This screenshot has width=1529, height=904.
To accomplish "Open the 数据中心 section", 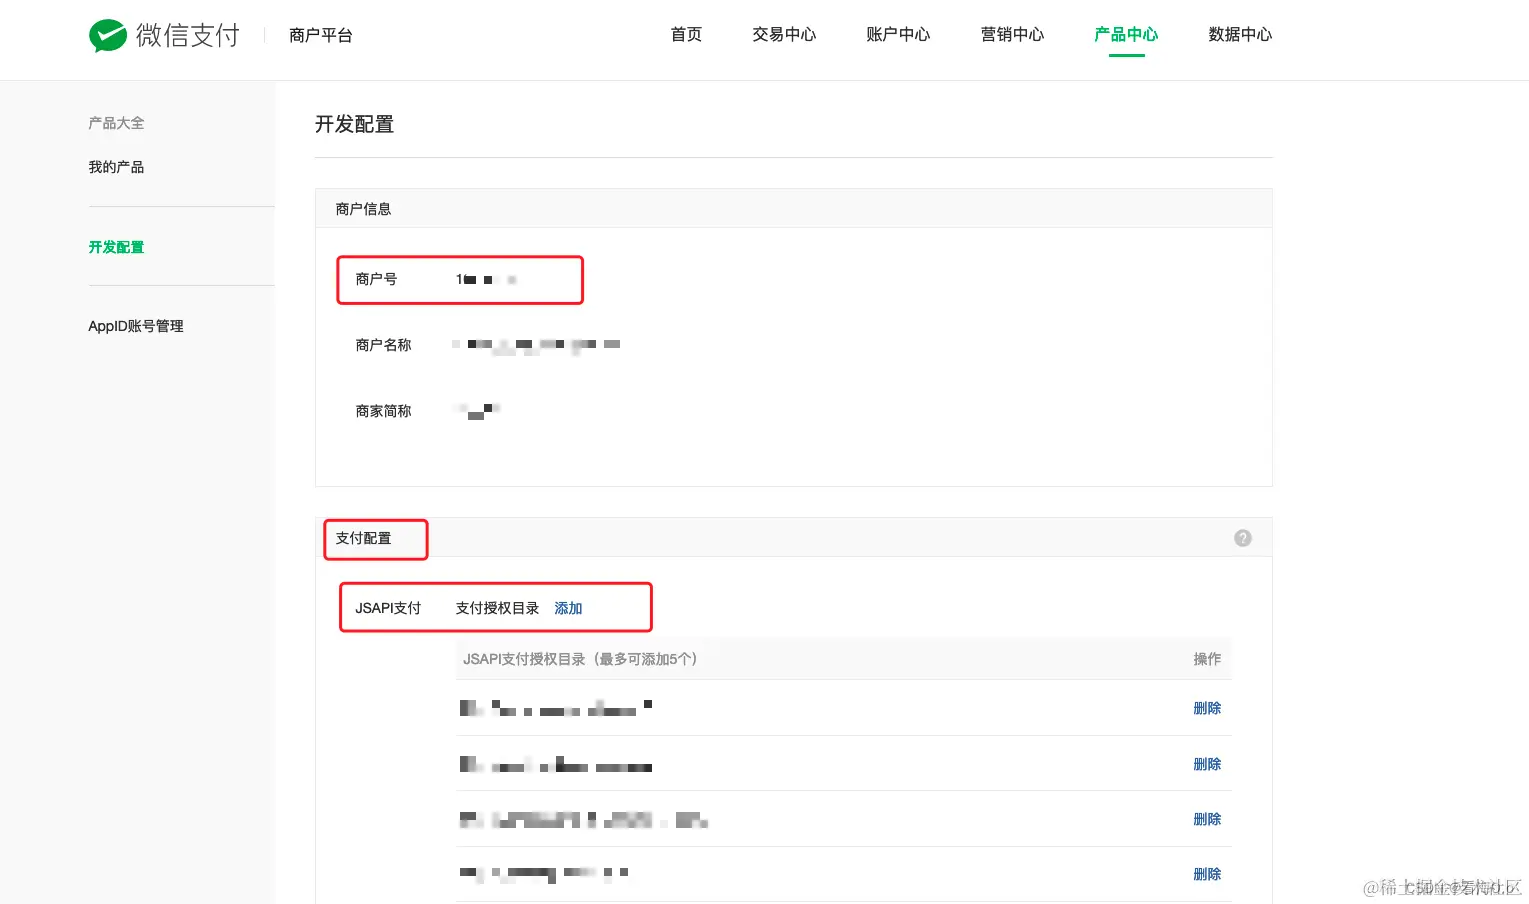I will 1240,33.
